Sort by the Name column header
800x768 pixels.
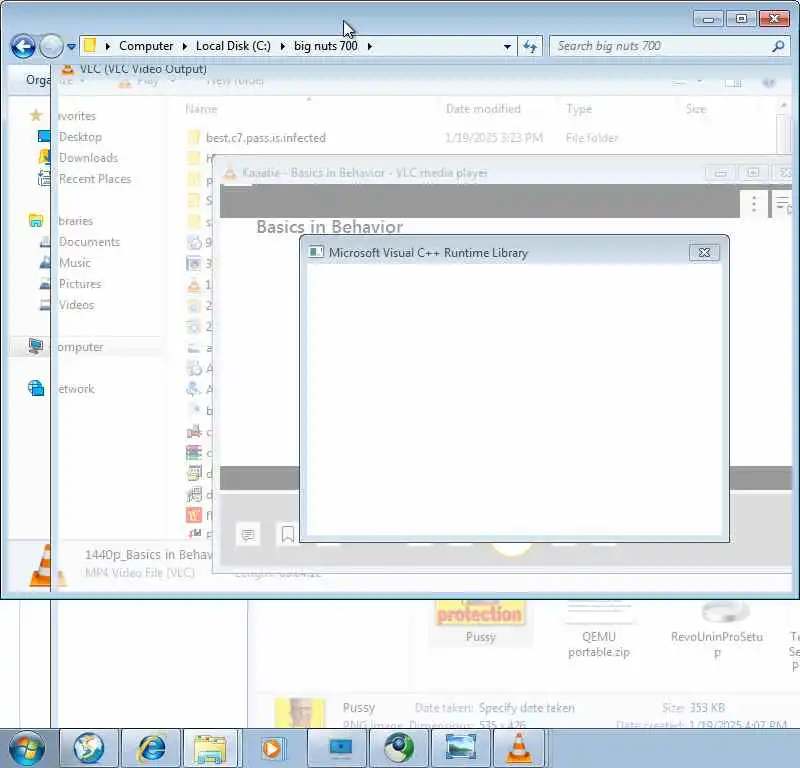coord(201,109)
